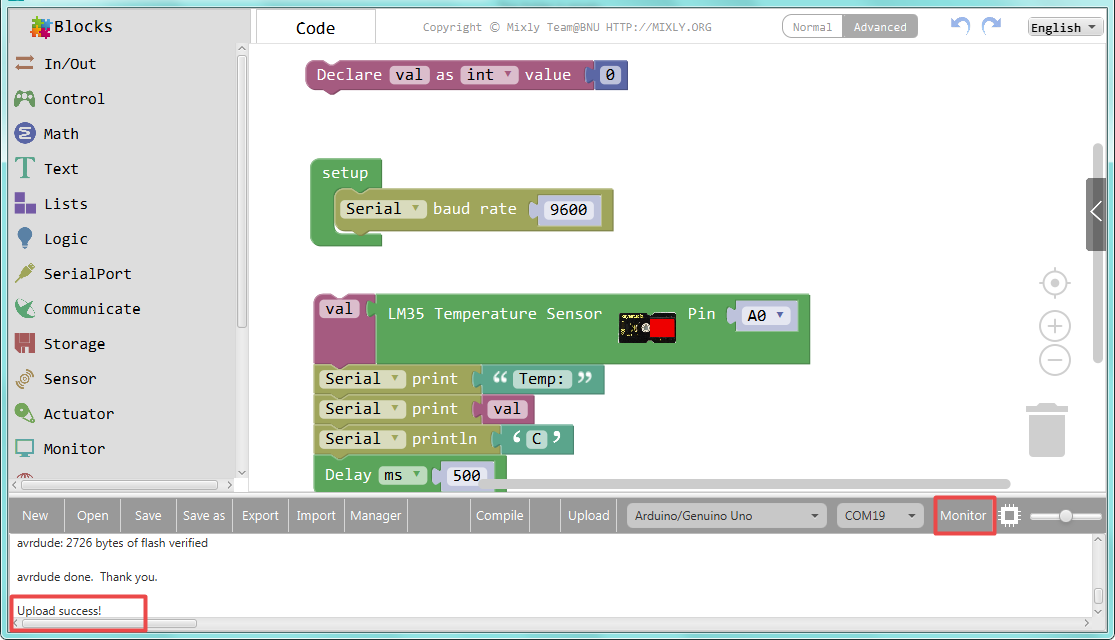Open the SerialPort plug icon category
The image size is (1115, 640).
[x=25, y=273]
